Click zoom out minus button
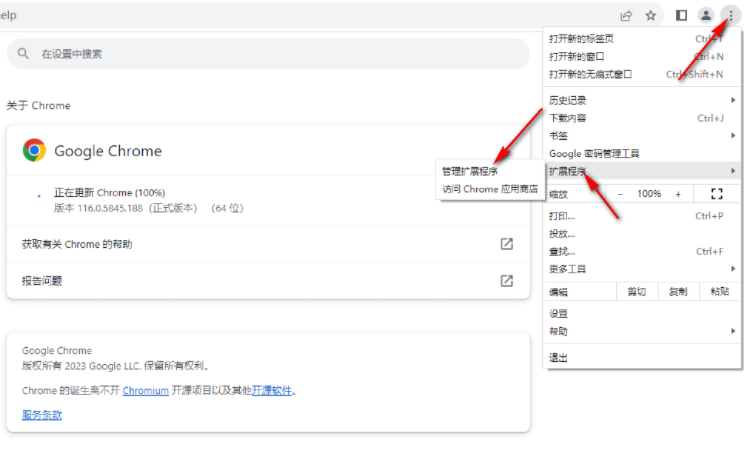This screenshot has height=474, width=744. [620, 193]
